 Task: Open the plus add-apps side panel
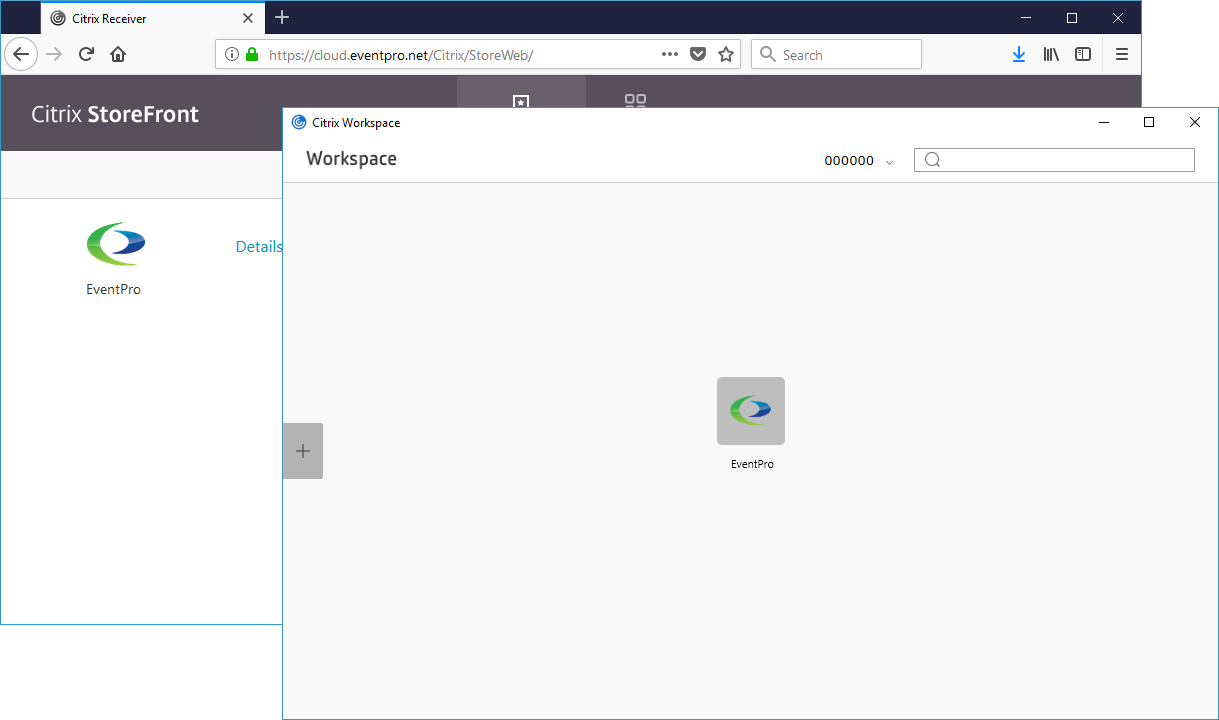[303, 451]
